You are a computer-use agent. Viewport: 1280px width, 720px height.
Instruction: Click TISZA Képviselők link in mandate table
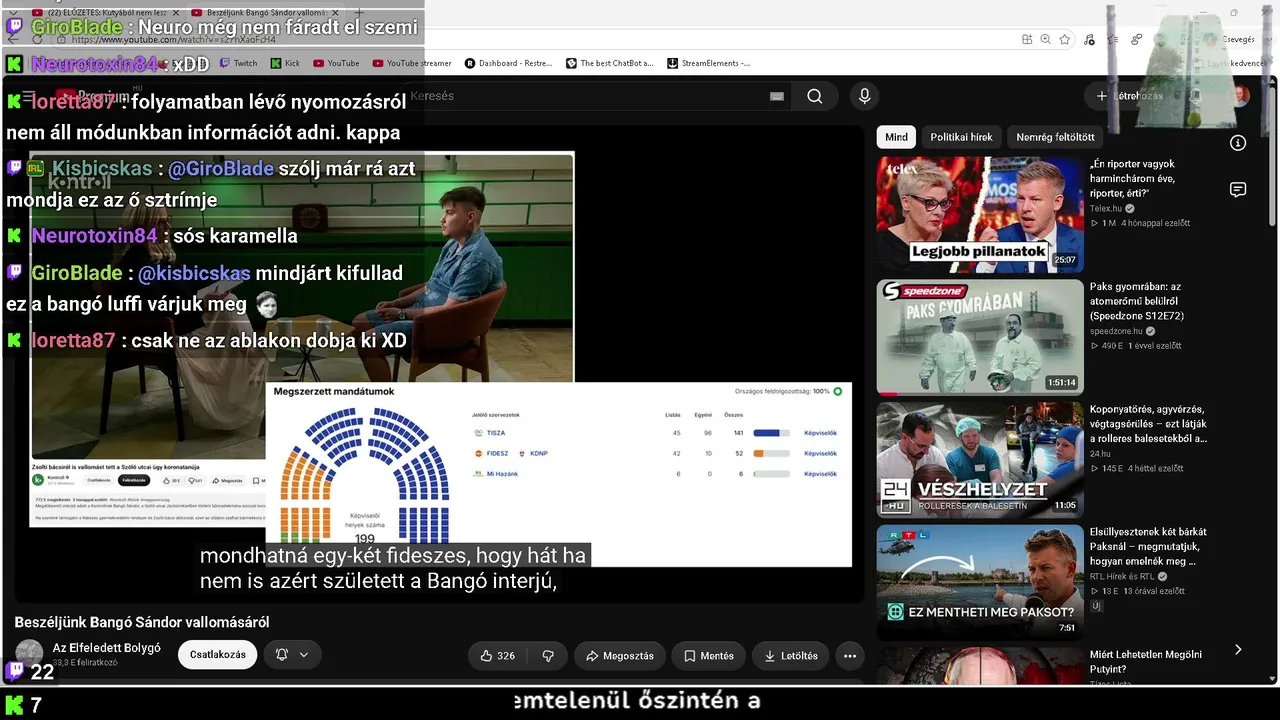click(820, 433)
